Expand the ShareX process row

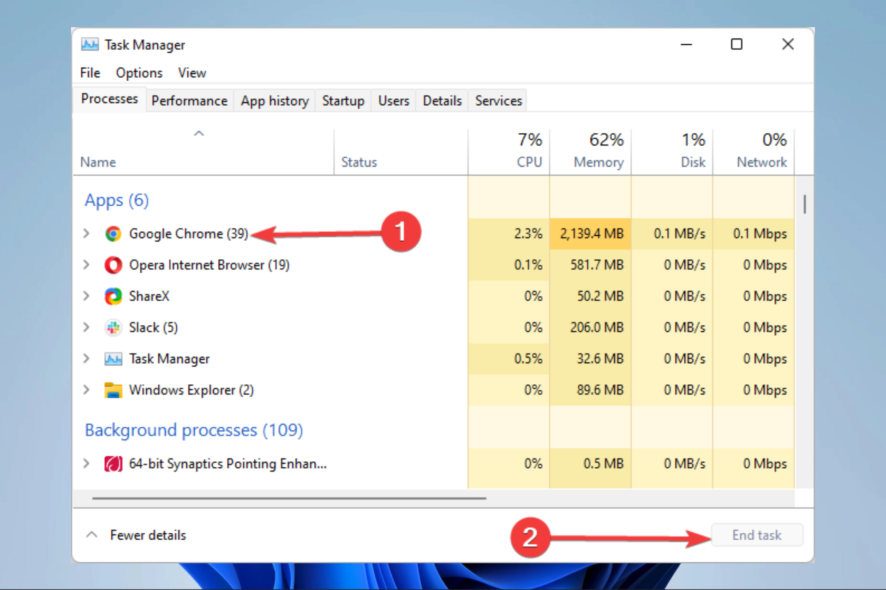click(x=86, y=296)
